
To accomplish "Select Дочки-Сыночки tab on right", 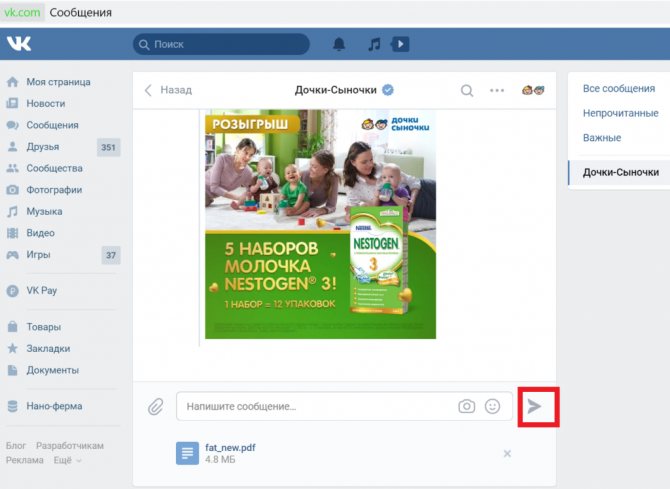I will pos(621,172).
